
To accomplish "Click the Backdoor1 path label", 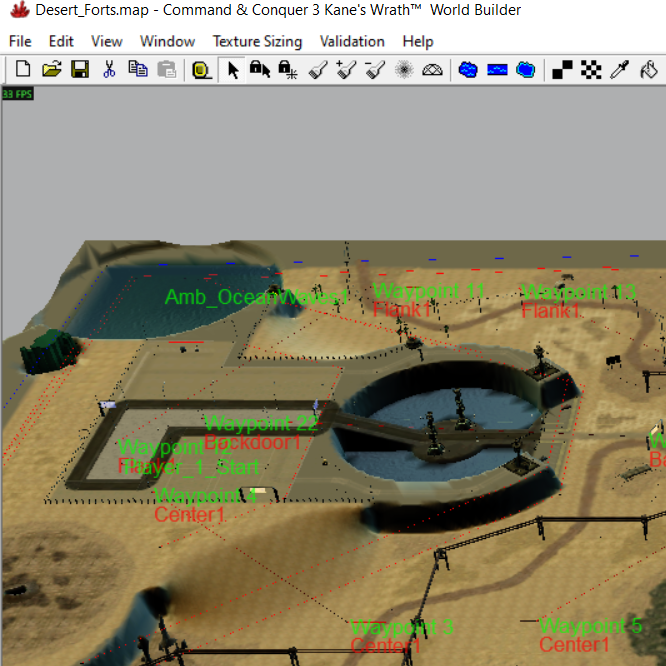I will pos(252,442).
